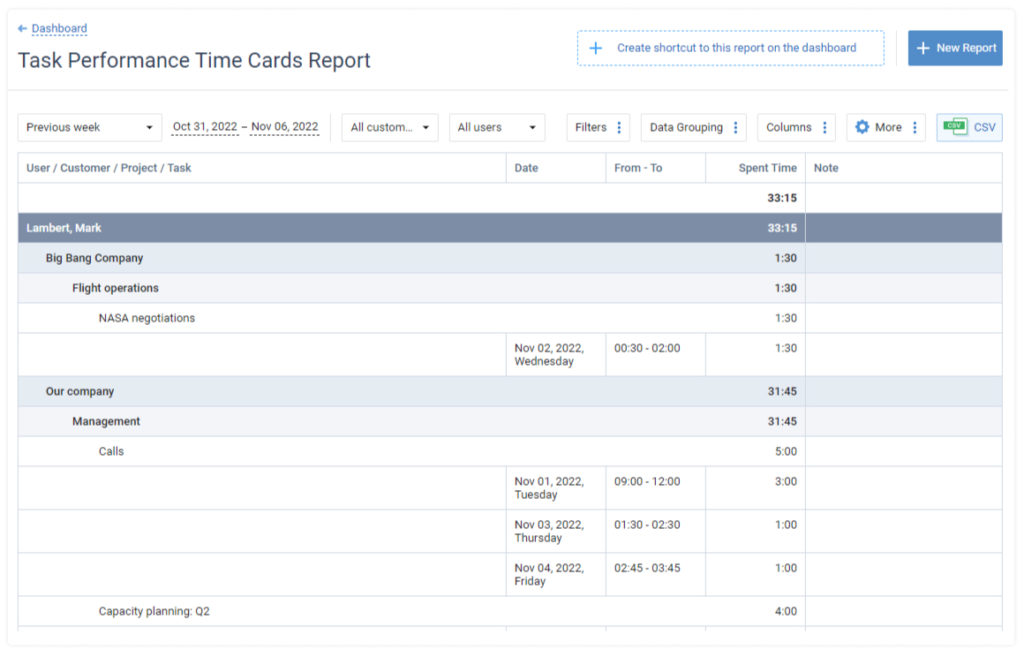1024x657 pixels.
Task: Open the Data Grouping three-dot menu
Action: 736,127
